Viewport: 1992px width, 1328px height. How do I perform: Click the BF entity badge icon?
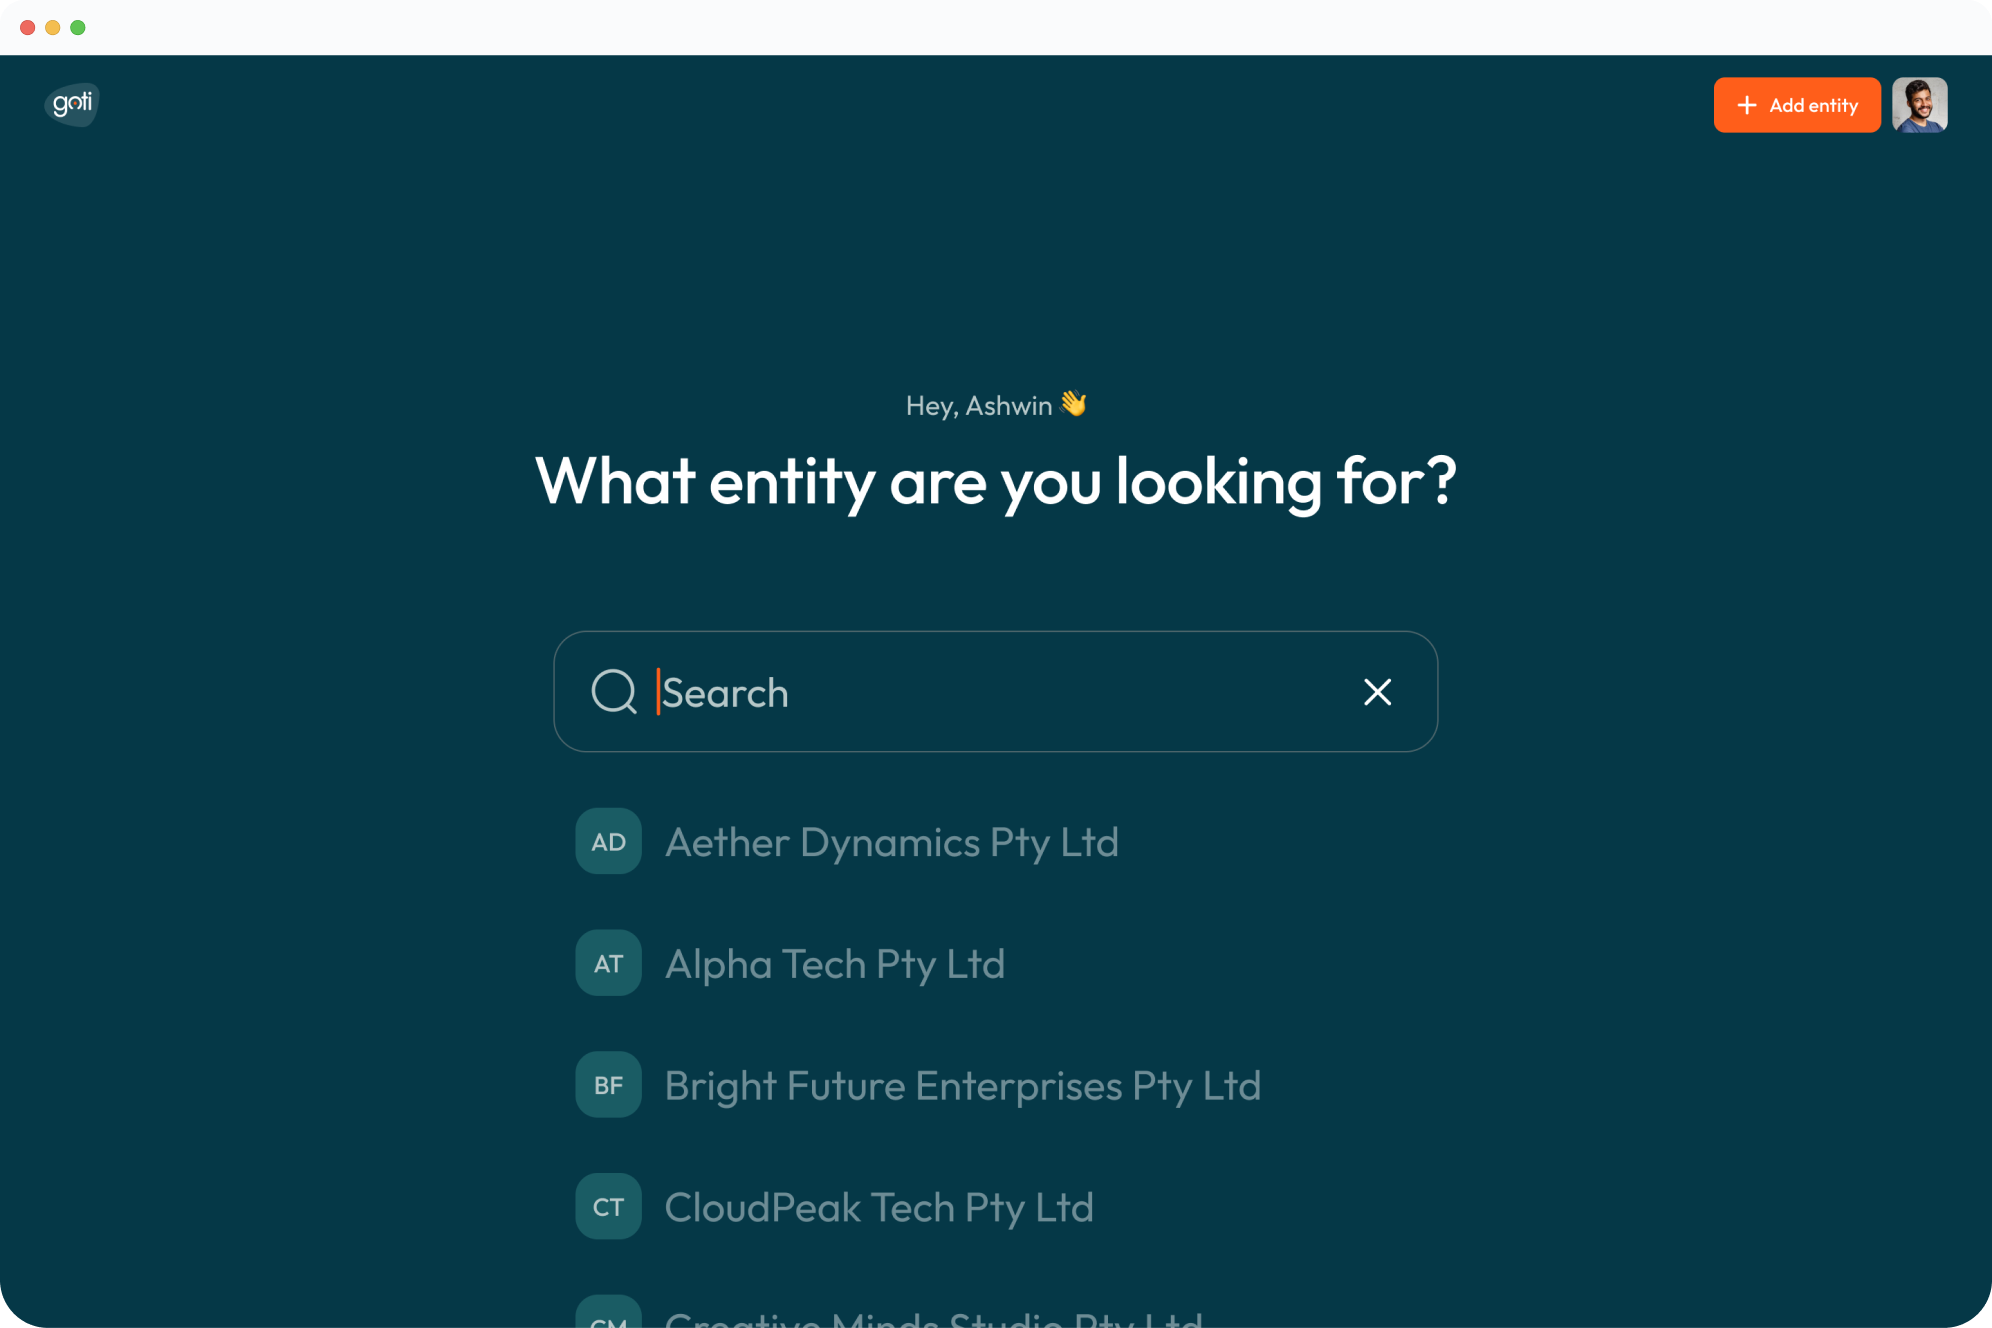(x=608, y=1084)
